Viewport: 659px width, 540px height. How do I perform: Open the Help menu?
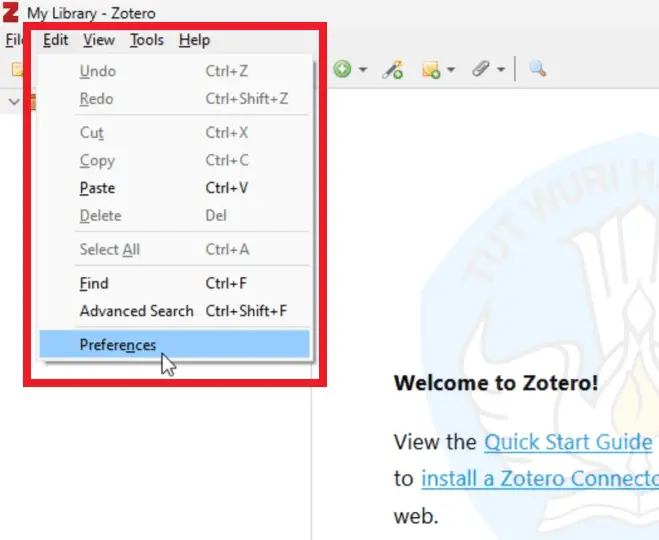(194, 40)
